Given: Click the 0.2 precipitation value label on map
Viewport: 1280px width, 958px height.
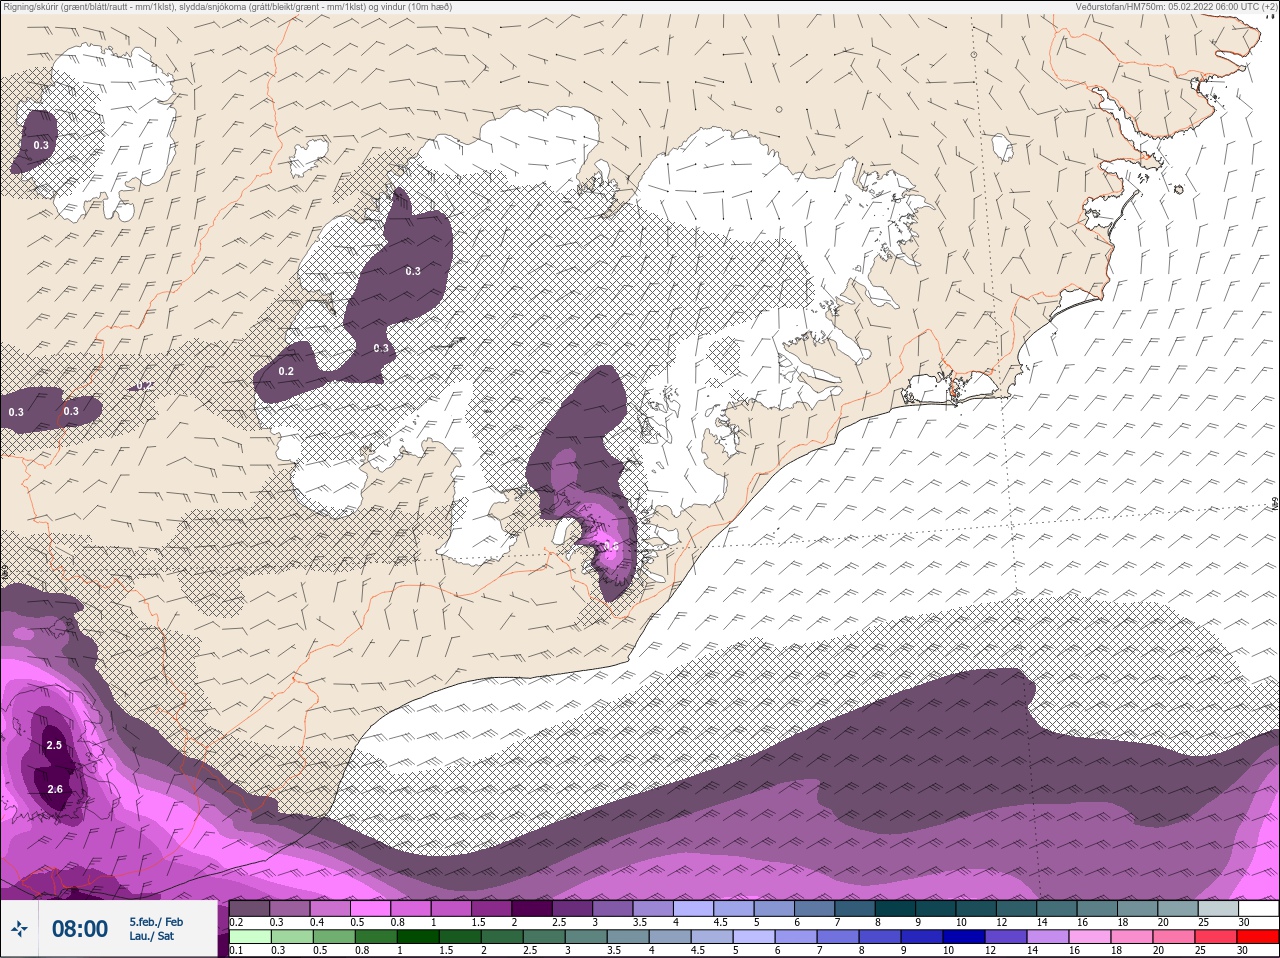Looking at the screenshot, I should [286, 371].
